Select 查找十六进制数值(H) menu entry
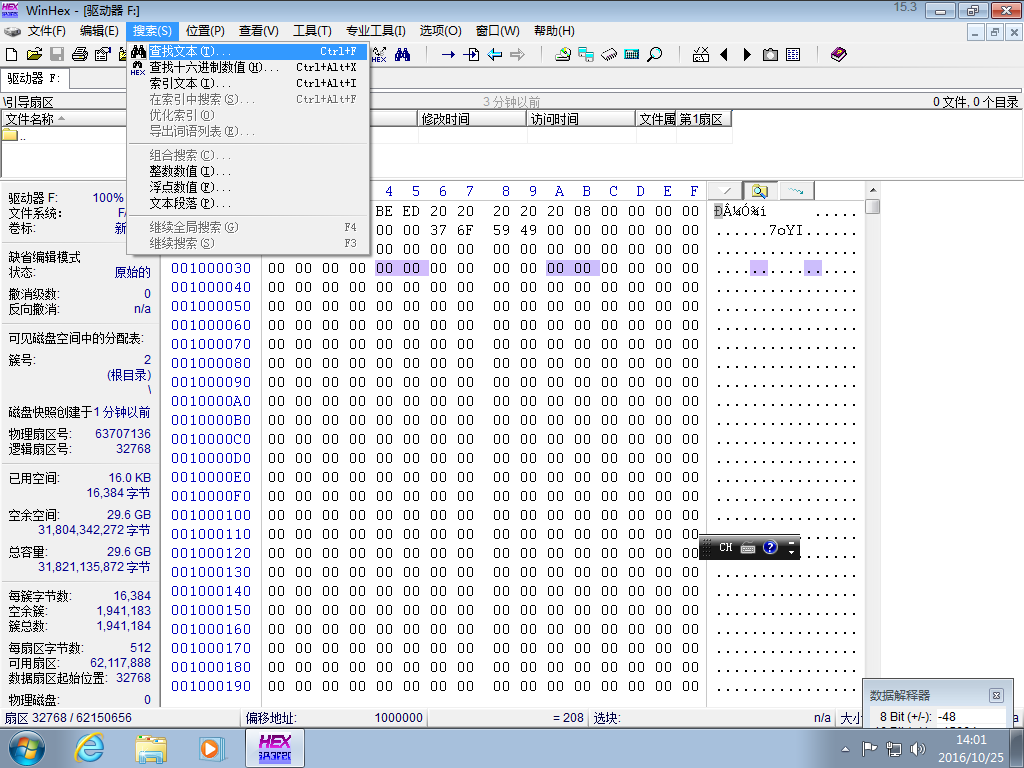 (249, 67)
